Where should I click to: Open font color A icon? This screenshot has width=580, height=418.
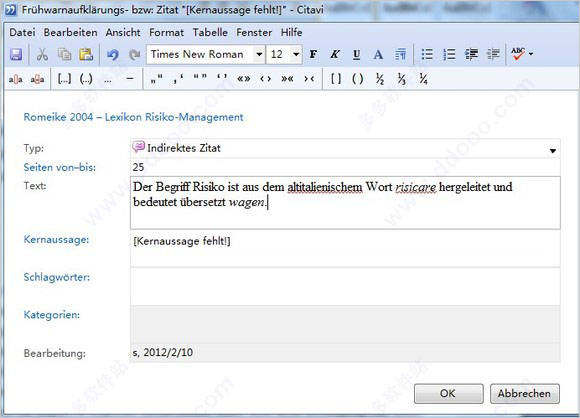378,54
